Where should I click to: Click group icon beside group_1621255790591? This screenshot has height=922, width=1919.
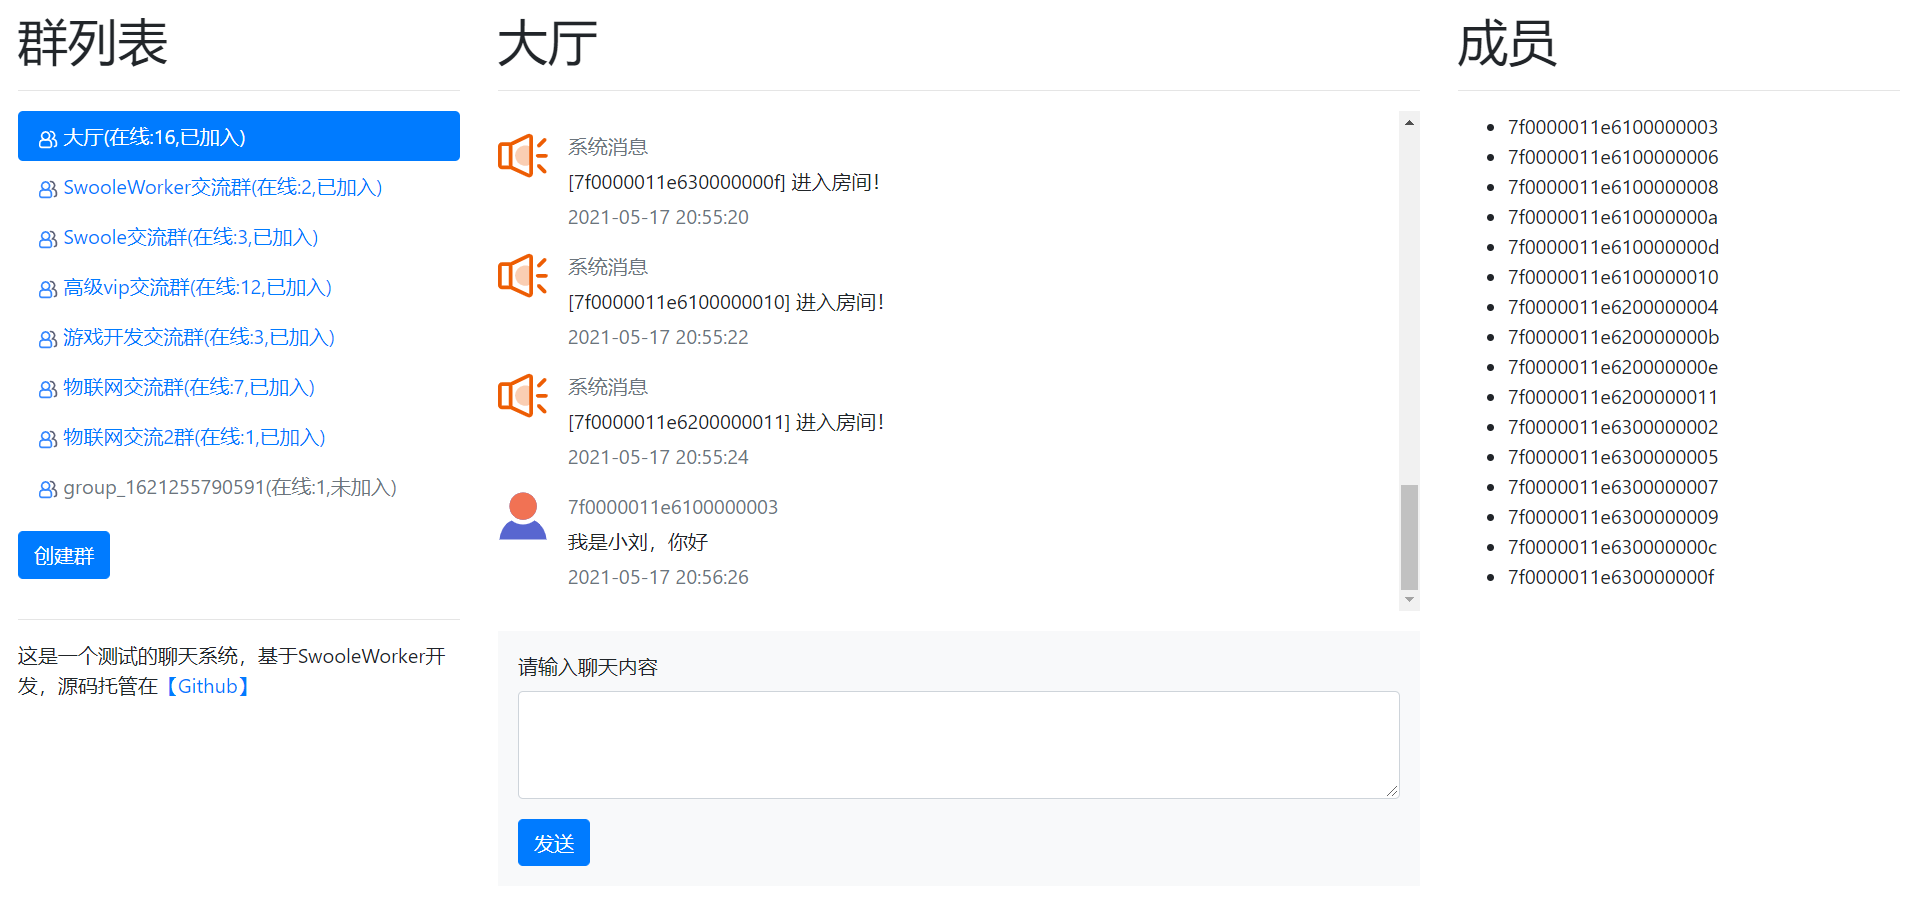coord(47,489)
